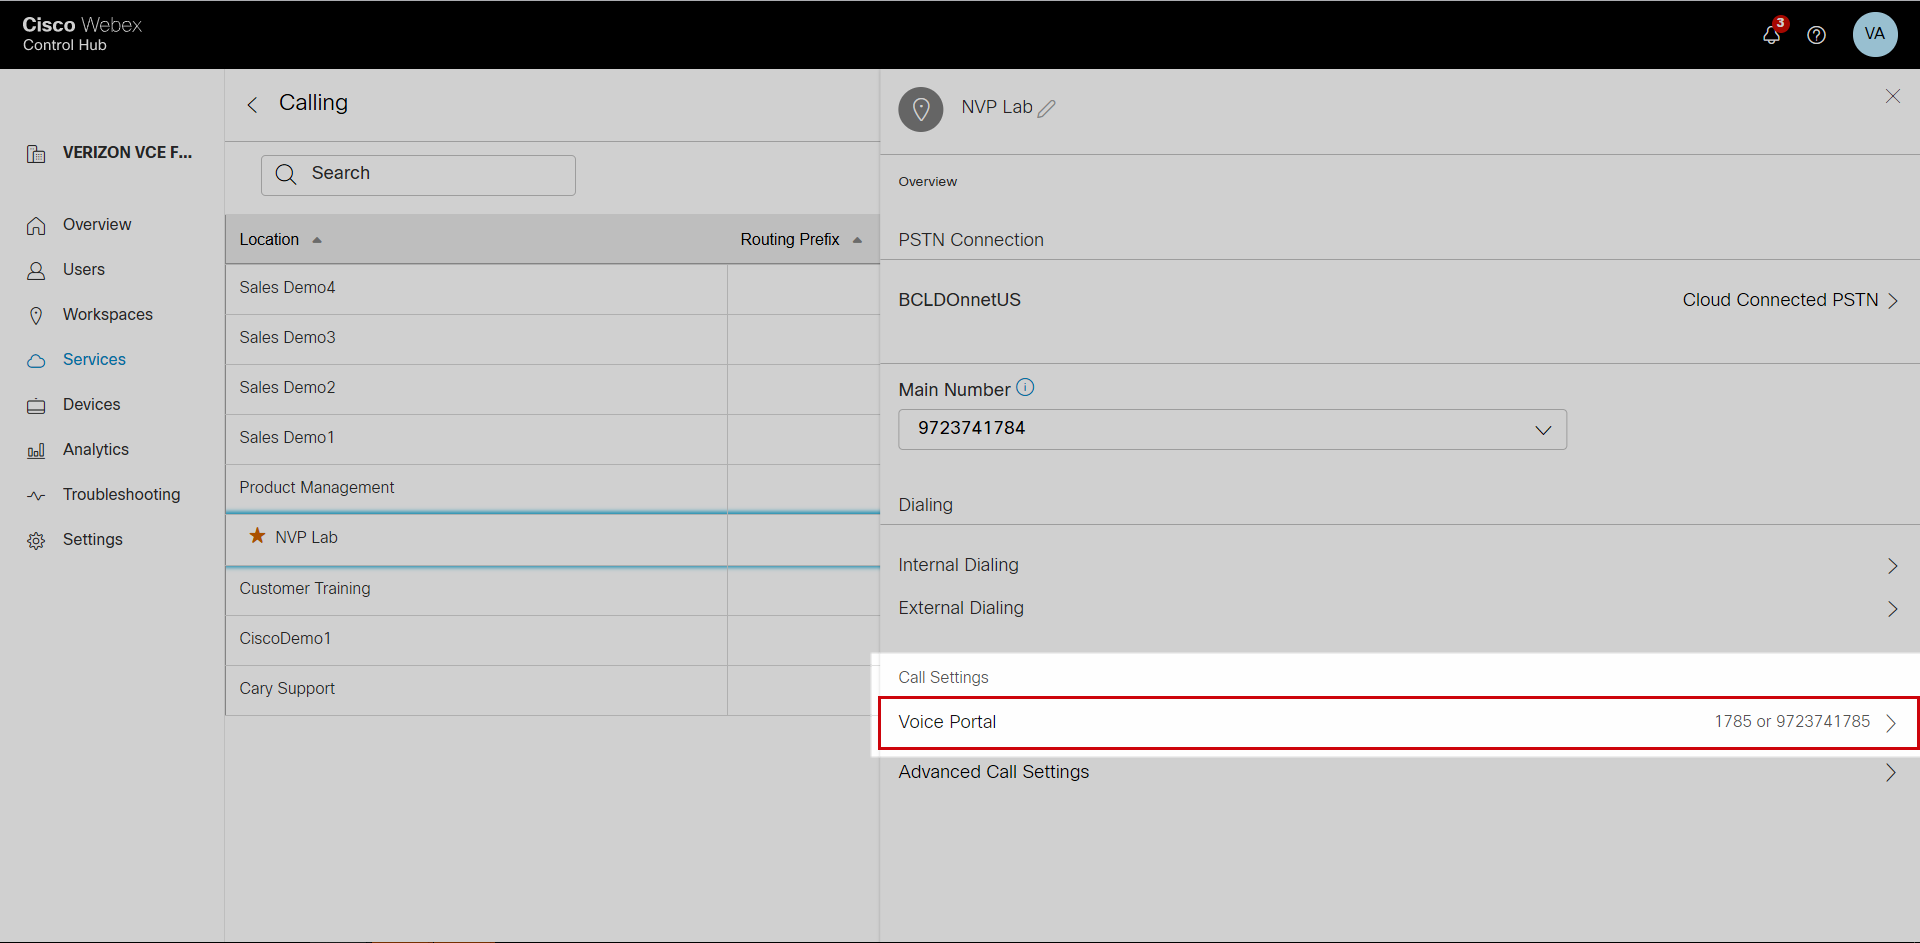The image size is (1920, 943).
Task: Close the NVP Lab details panel
Action: pos(1892,96)
